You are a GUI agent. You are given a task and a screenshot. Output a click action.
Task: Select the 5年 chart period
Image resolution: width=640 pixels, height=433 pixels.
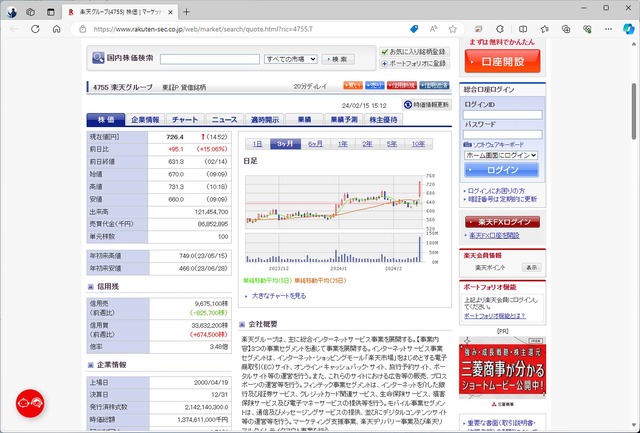click(x=392, y=144)
